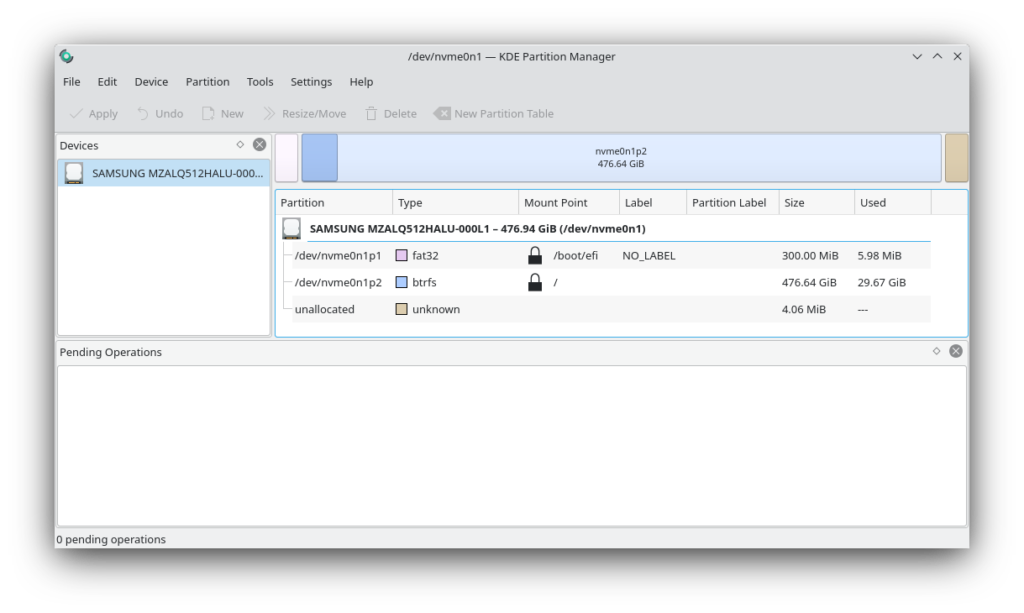1024x613 pixels.
Task: Click the 476.64 GiB size cell in table
Action: [x=809, y=283]
